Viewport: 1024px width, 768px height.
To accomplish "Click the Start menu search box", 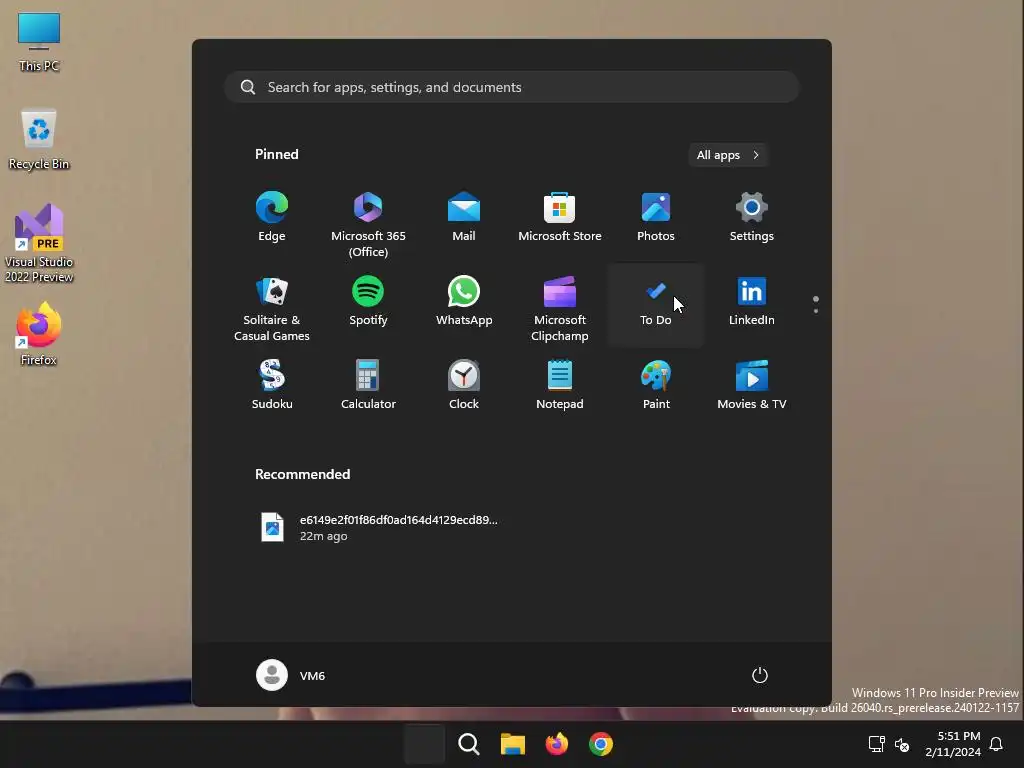I will (x=511, y=87).
